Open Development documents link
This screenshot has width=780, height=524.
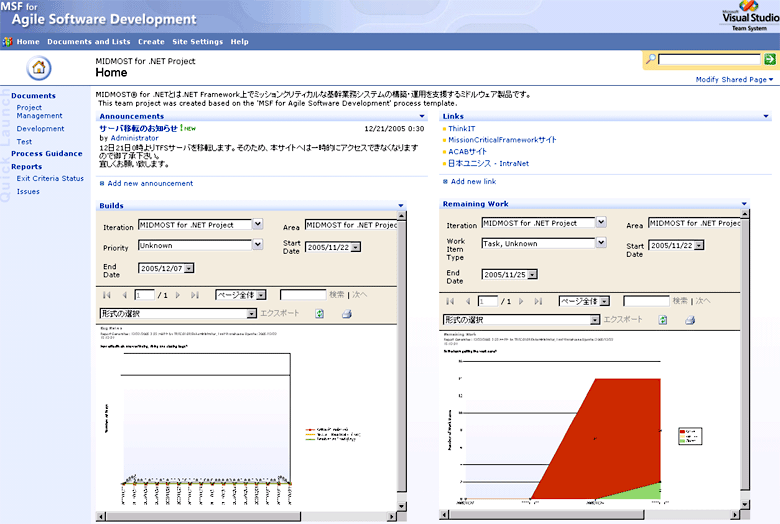(x=40, y=128)
